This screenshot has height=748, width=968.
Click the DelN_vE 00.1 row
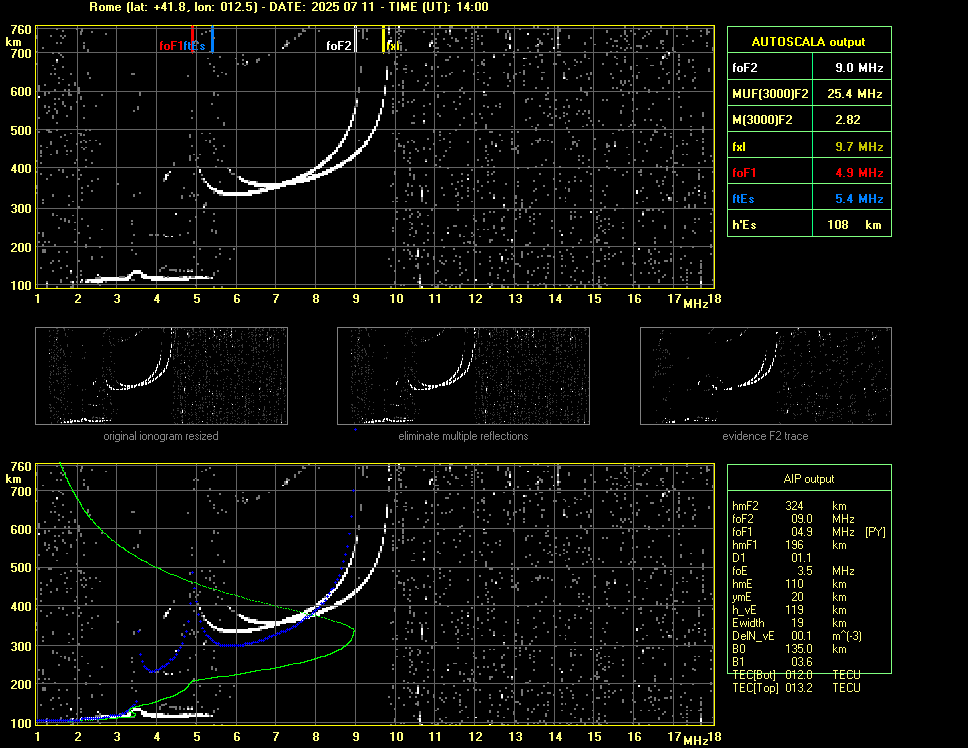click(x=797, y=636)
